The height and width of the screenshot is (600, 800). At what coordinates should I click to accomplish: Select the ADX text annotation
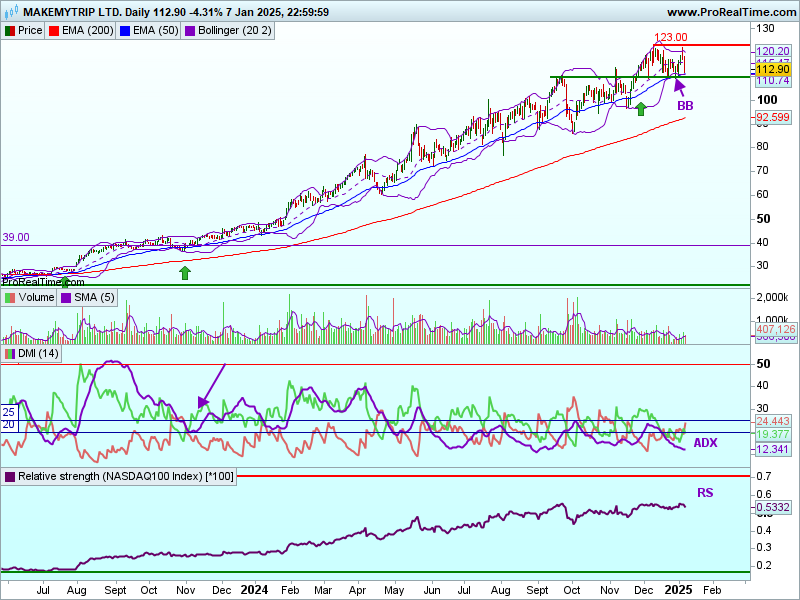[705, 442]
